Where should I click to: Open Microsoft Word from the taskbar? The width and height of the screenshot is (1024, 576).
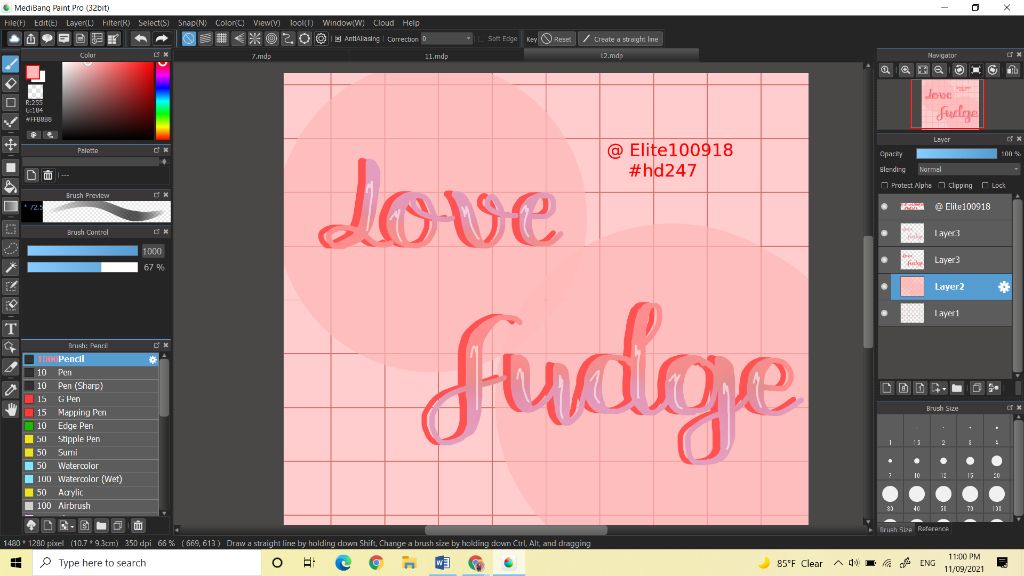coord(442,563)
